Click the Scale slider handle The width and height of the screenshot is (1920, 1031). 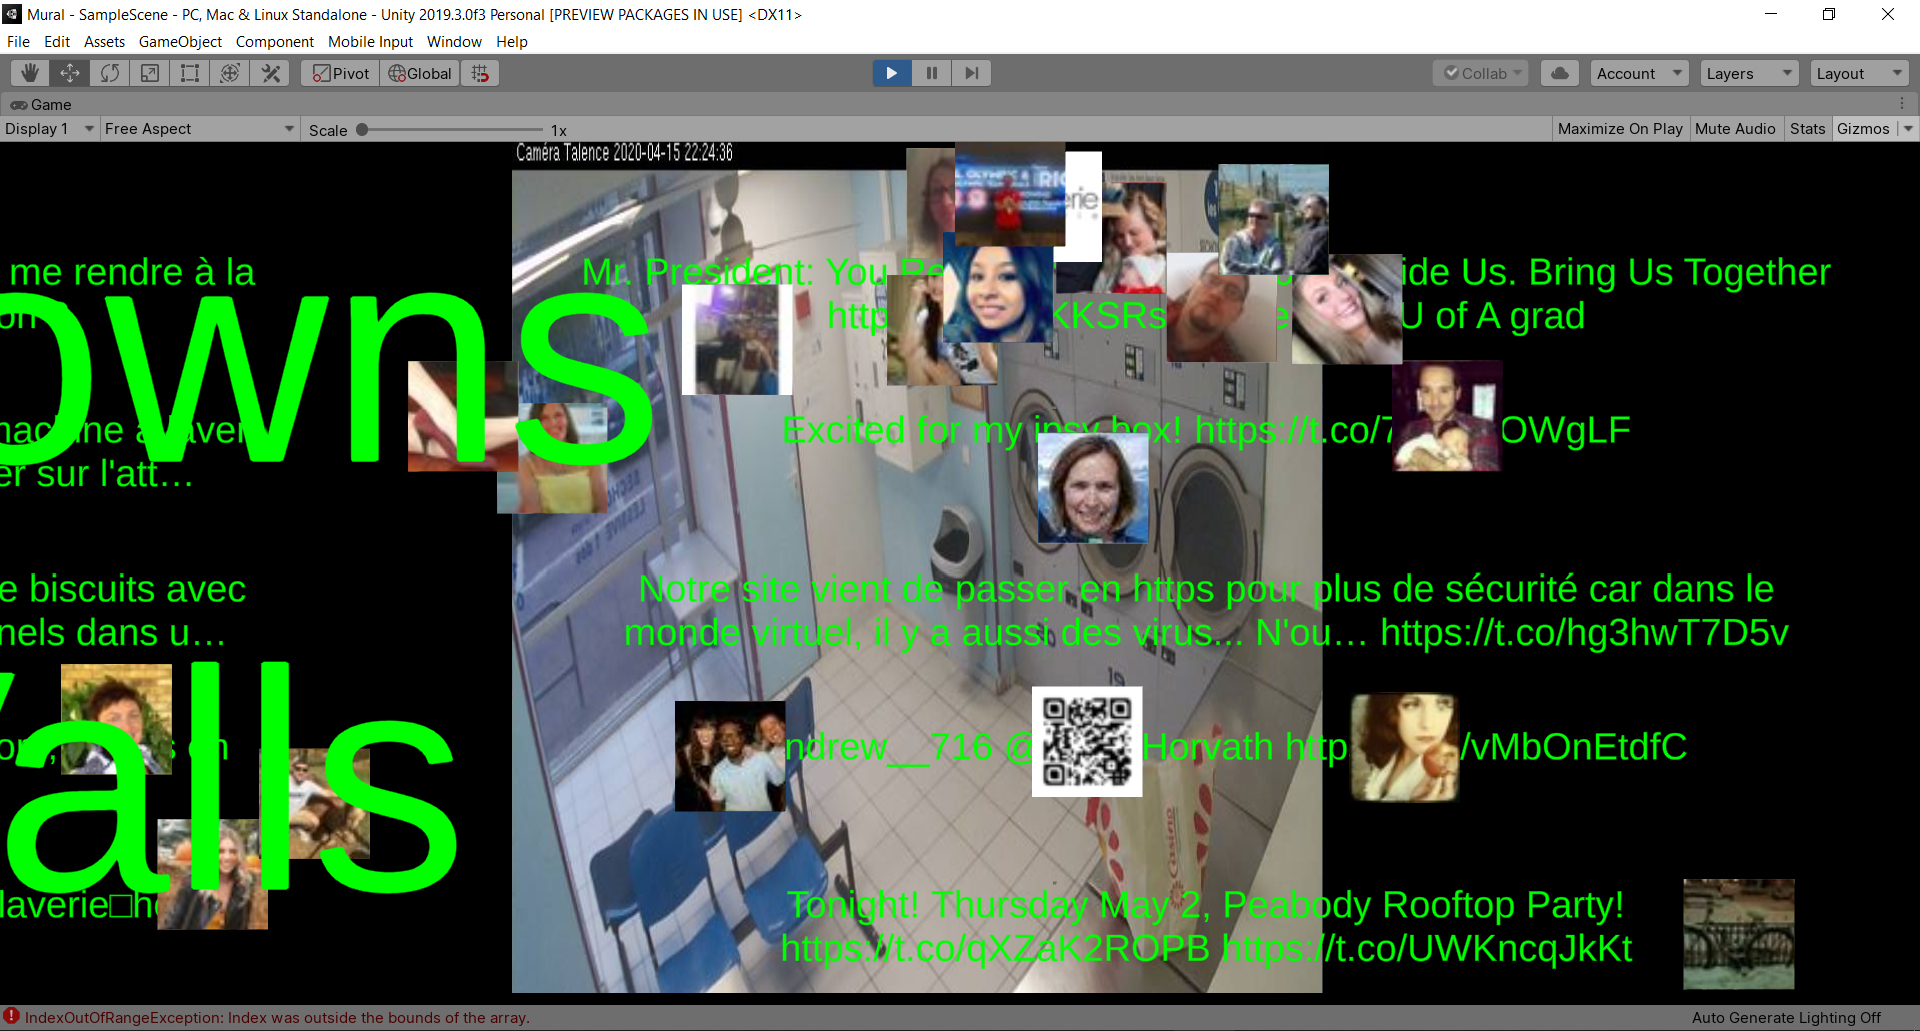(x=362, y=130)
